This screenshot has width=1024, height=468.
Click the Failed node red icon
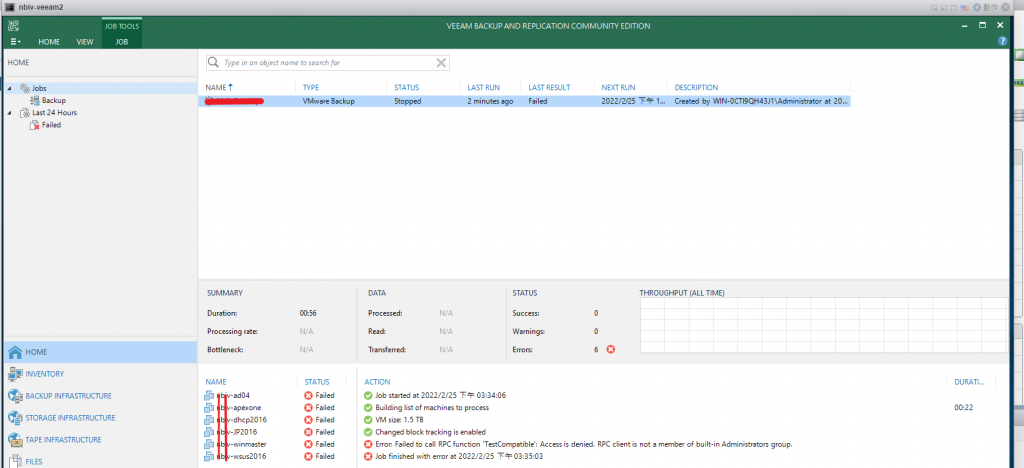[x=35, y=125]
